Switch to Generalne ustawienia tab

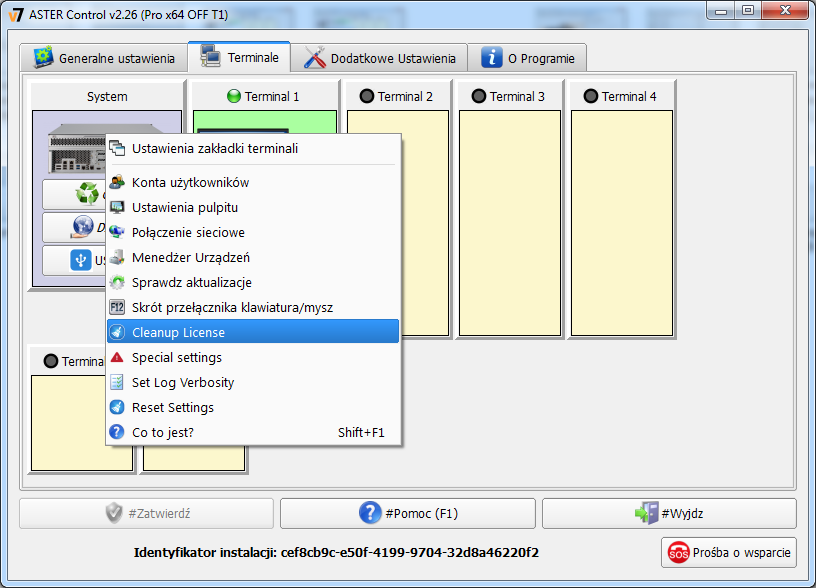(x=104, y=58)
